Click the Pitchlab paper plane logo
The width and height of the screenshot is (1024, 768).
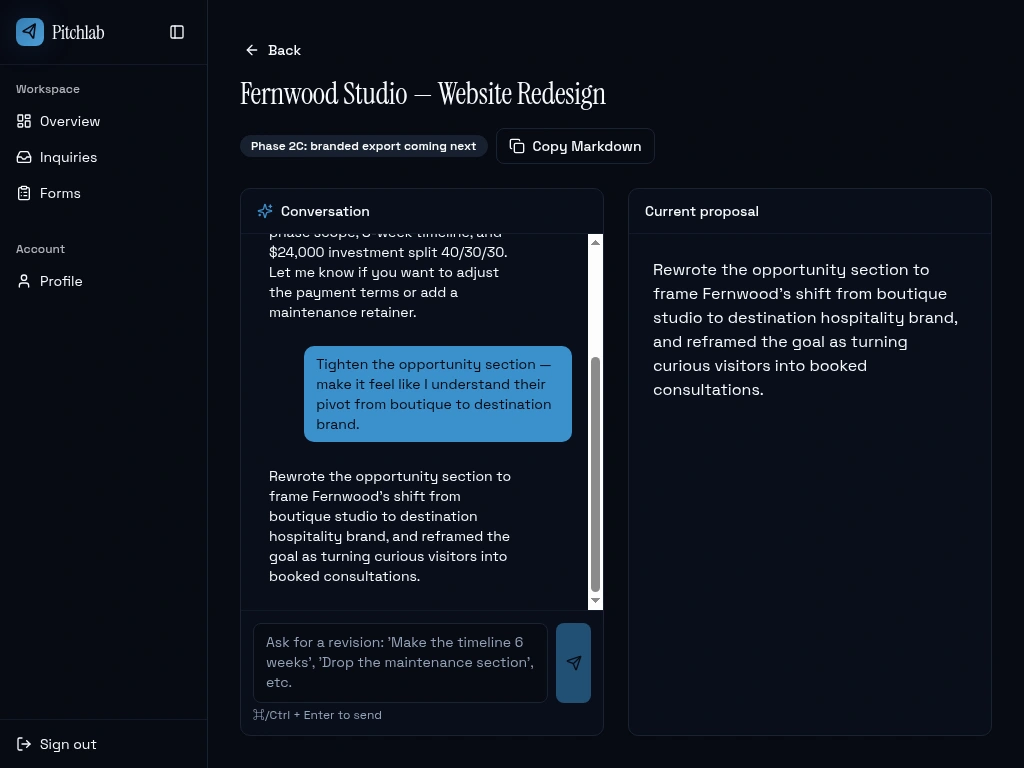(30, 32)
